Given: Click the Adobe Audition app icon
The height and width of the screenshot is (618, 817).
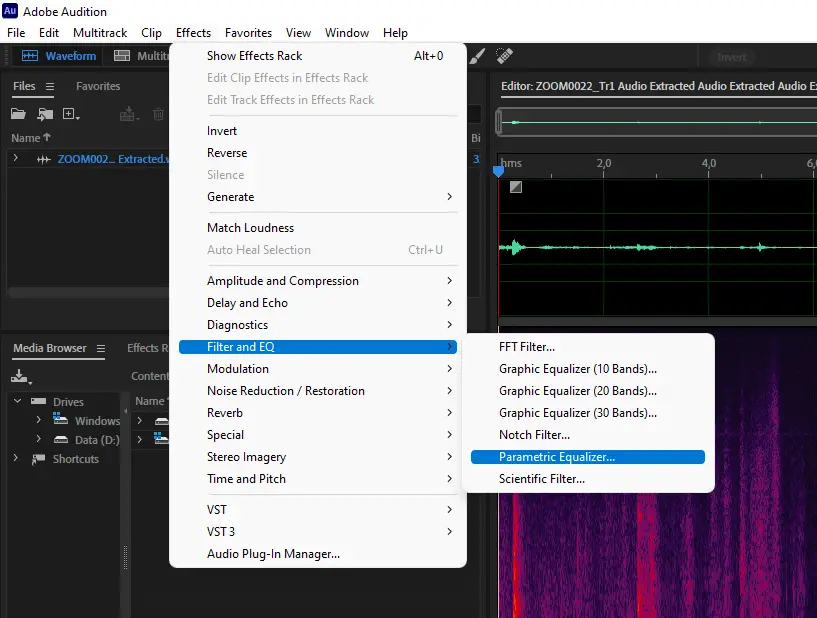Looking at the screenshot, I should pos(10,11).
